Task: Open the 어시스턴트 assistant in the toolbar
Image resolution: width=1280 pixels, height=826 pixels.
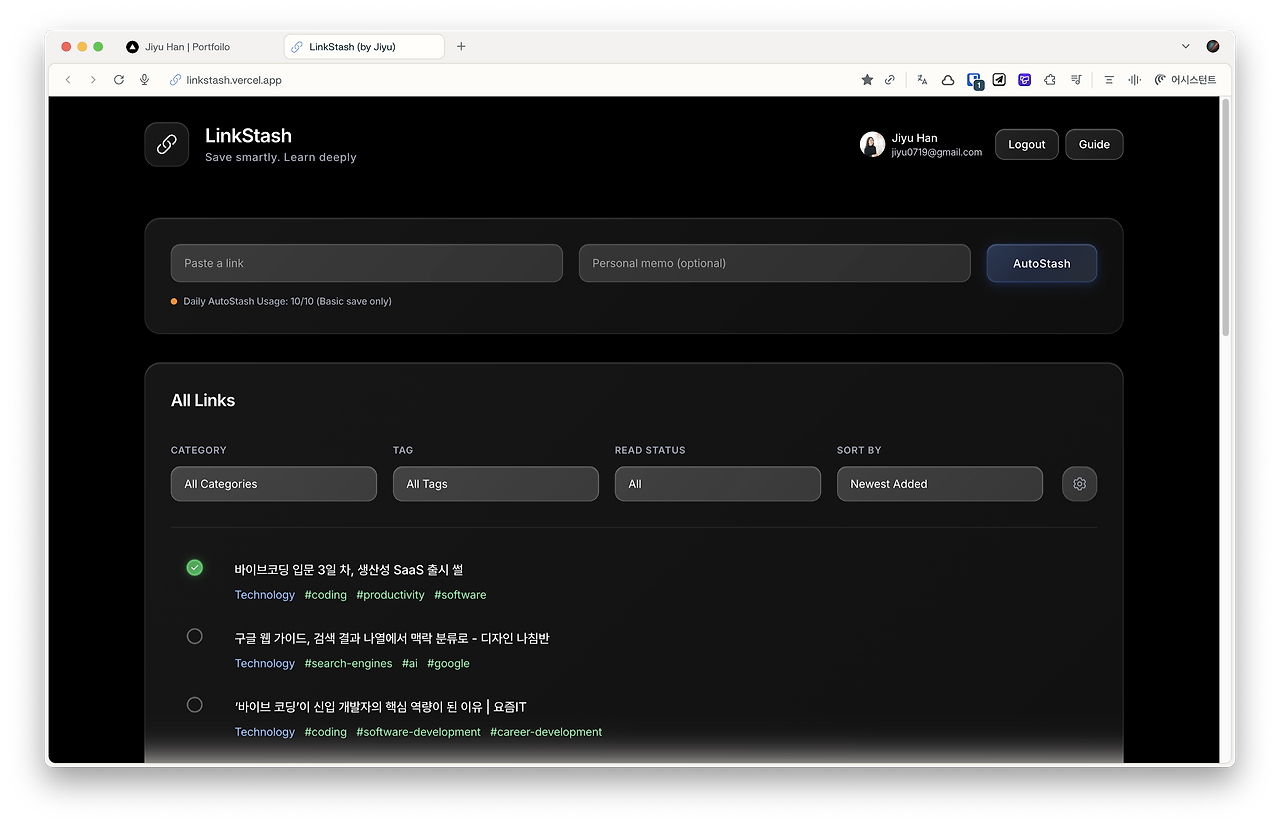Action: (1185, 79)
